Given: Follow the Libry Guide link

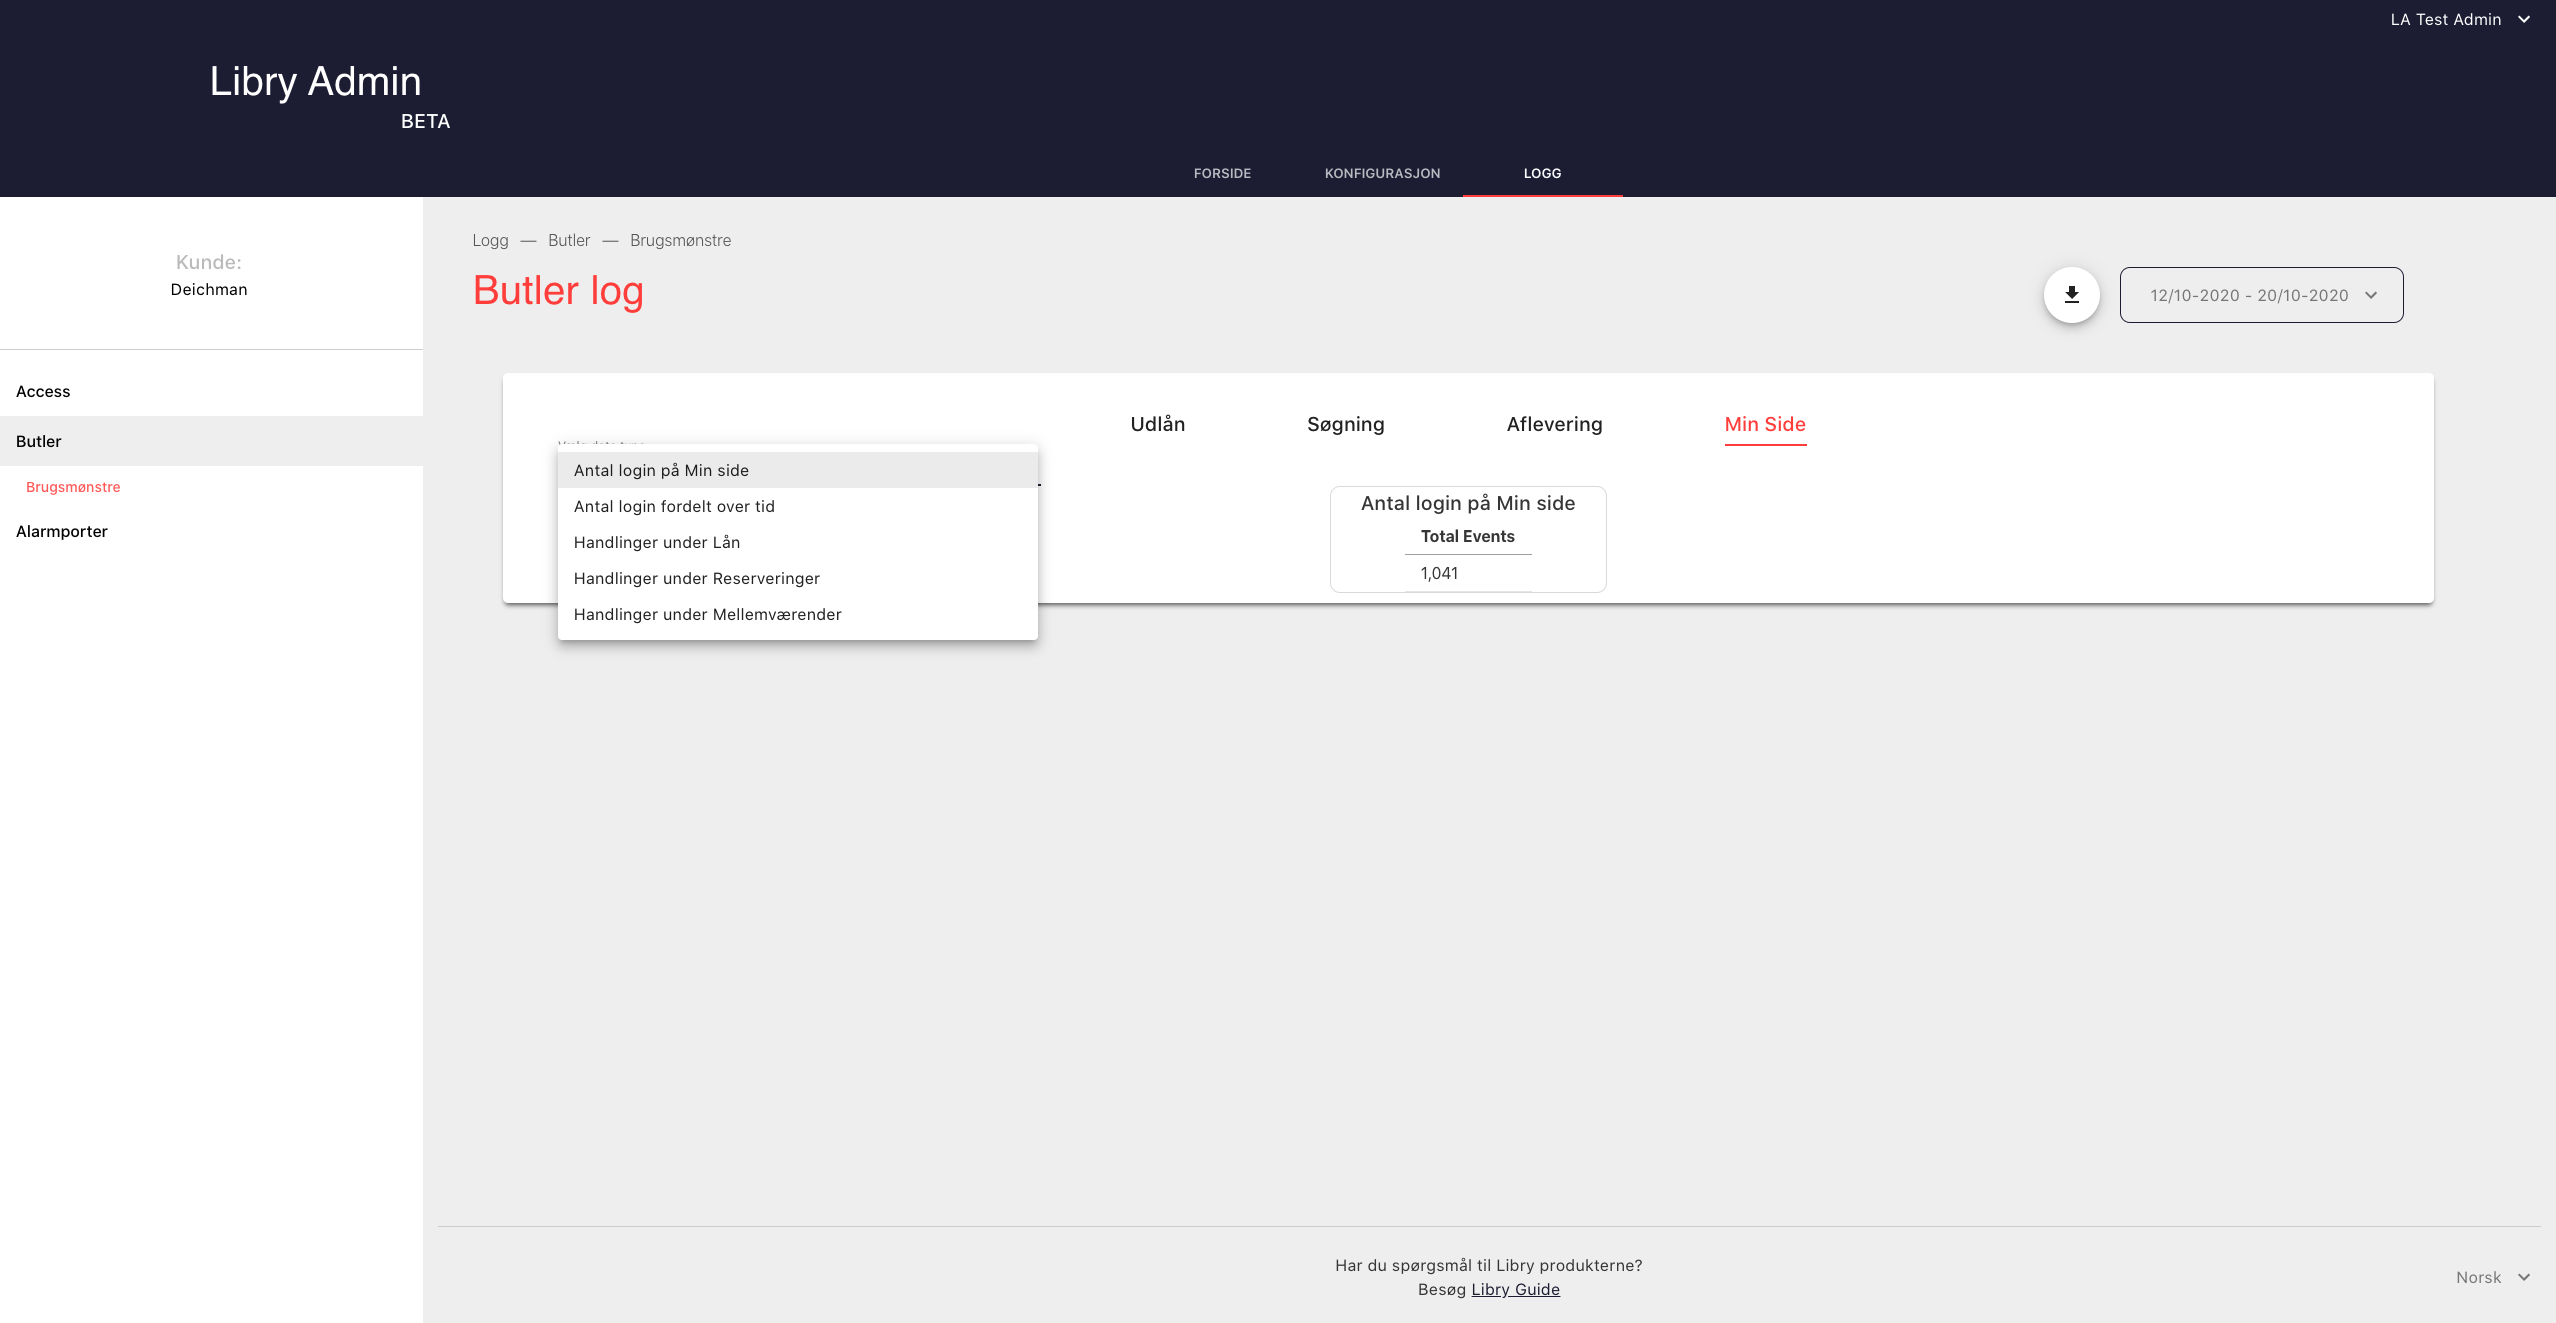Looking at the screenshot, I should (1515, 1289).
